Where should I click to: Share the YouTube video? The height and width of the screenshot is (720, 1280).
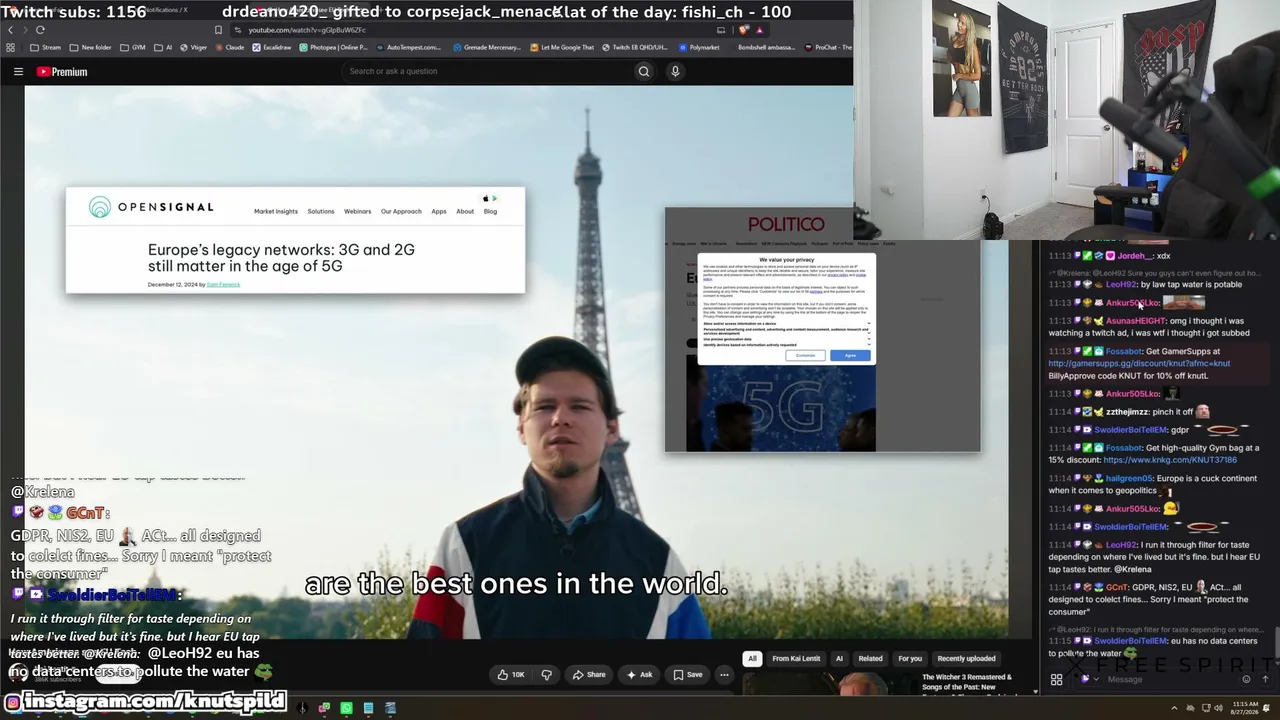588,675
